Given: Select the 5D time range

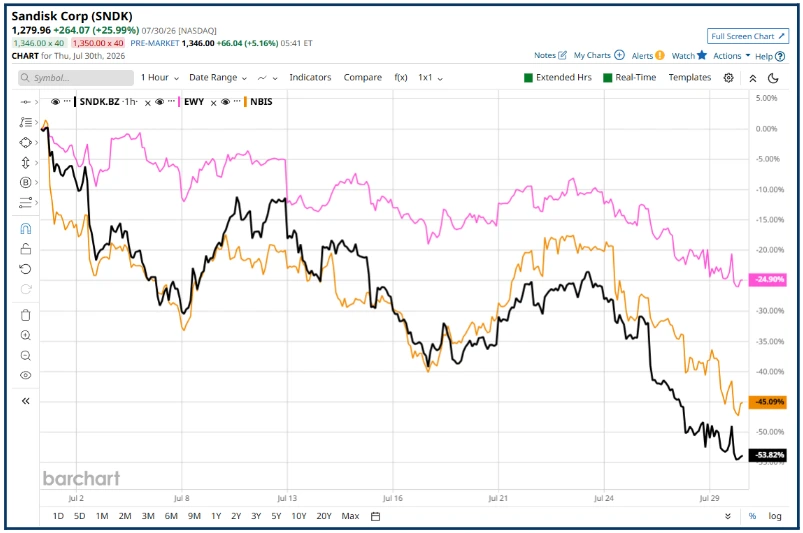Looking at the screenshot, I should tap(79, 516).
